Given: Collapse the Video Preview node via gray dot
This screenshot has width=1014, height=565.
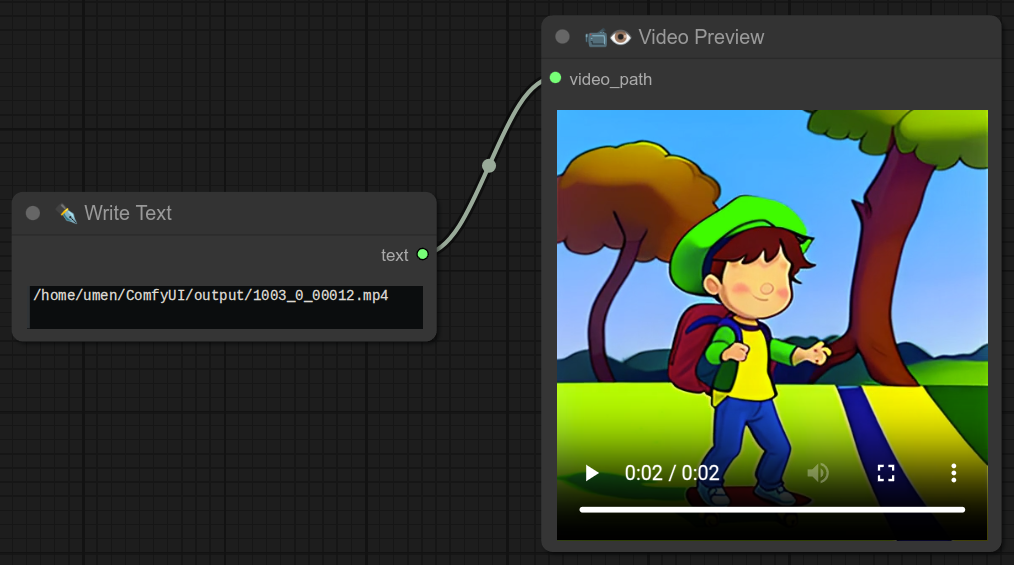Looking at the screenshot, I should point(562,37).
